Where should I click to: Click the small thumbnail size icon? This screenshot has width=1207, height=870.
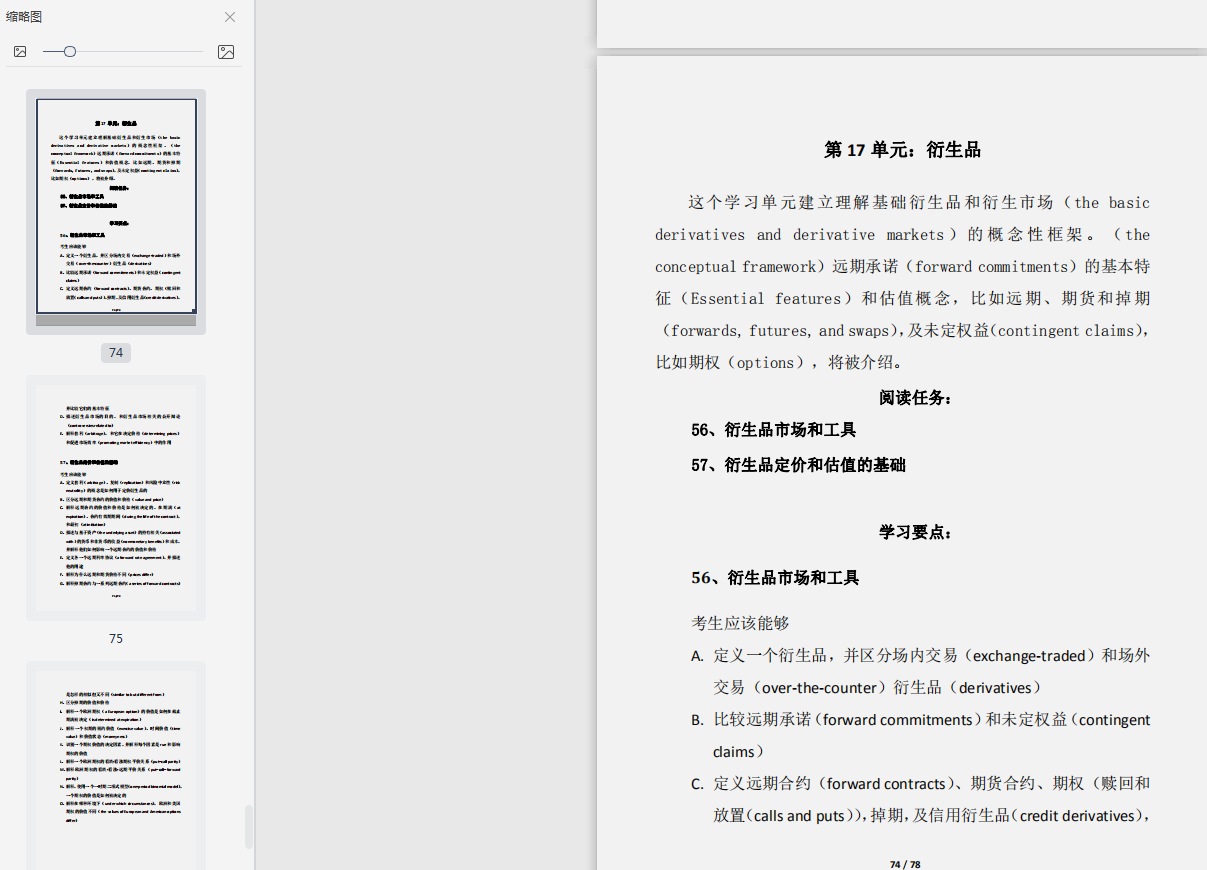pyautogui.click(x=20, y=52)
